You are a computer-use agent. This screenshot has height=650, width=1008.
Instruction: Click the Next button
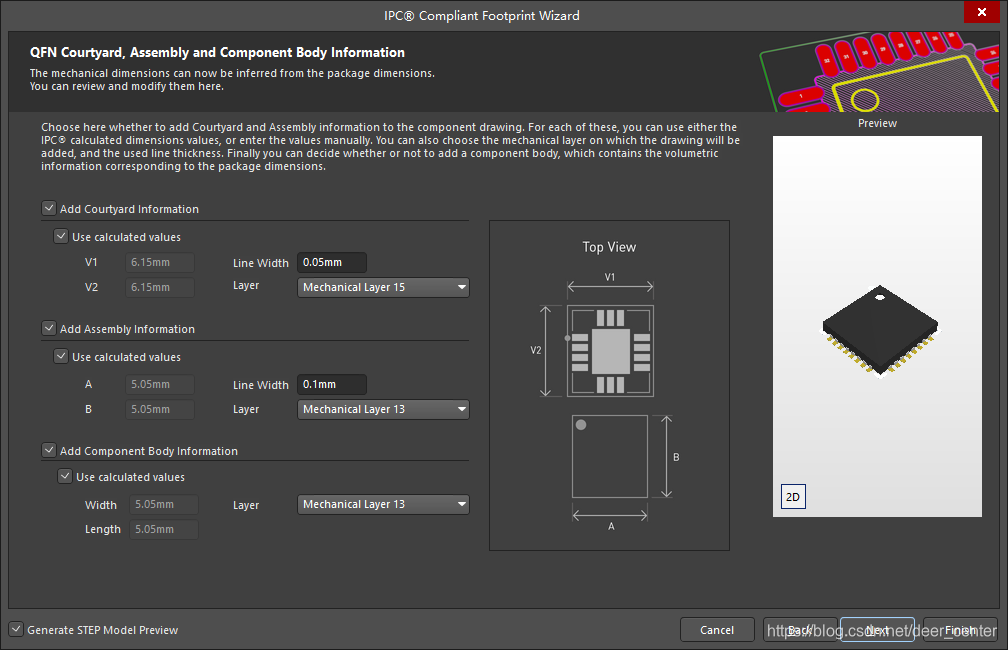click(x=877, y=630)
